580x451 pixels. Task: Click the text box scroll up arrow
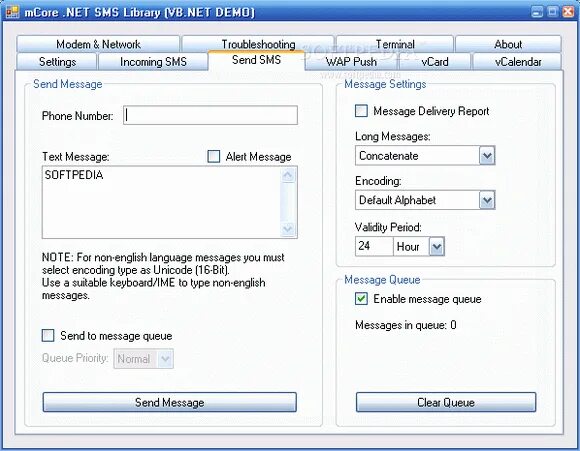pyautogui.click(x=288, y=175)
